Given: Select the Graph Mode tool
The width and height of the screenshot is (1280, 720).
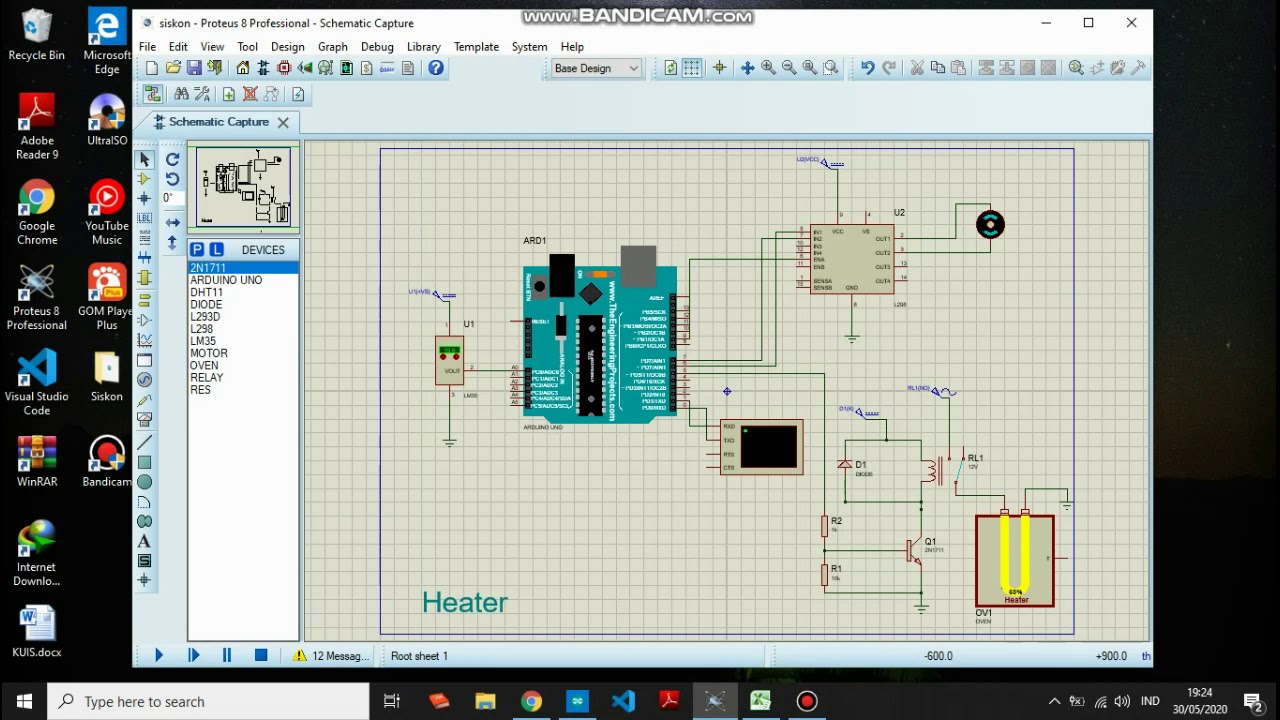Looking at the screenshot, I should click(x=144, y=340).
